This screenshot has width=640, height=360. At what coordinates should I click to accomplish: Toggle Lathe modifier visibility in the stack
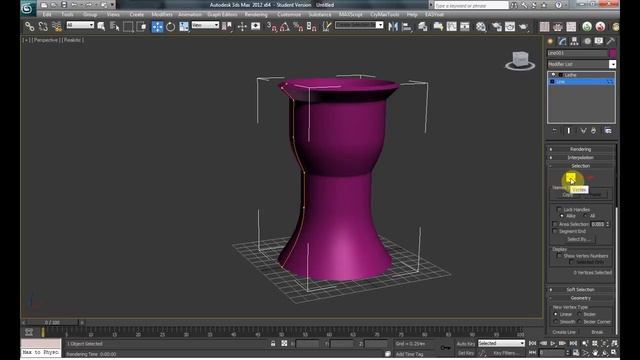coord(553,75)
